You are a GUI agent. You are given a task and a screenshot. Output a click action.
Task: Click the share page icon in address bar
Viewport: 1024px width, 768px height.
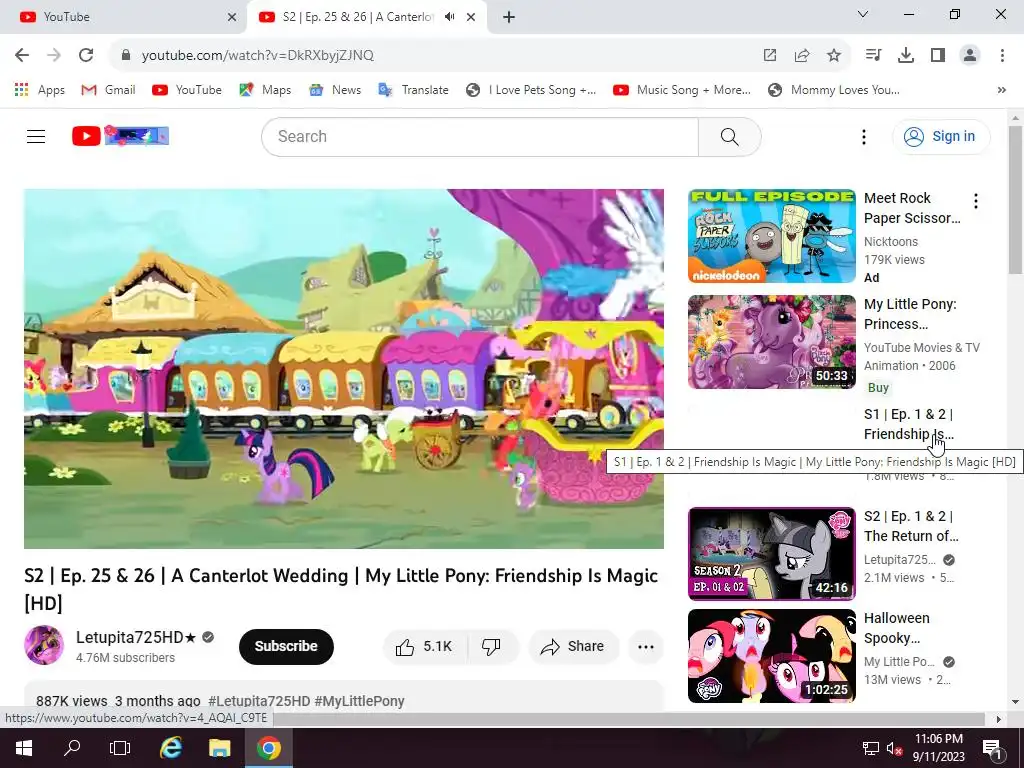(x=802, y=56)
